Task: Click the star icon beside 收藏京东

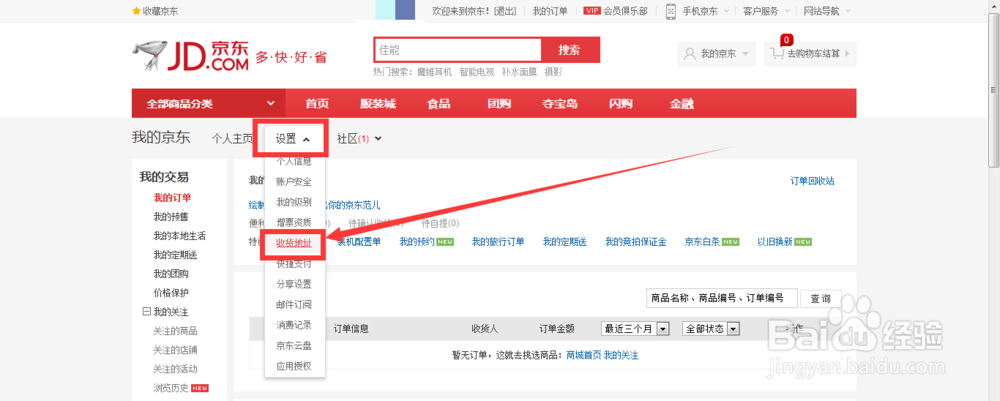Action: (x=136, y=11)
